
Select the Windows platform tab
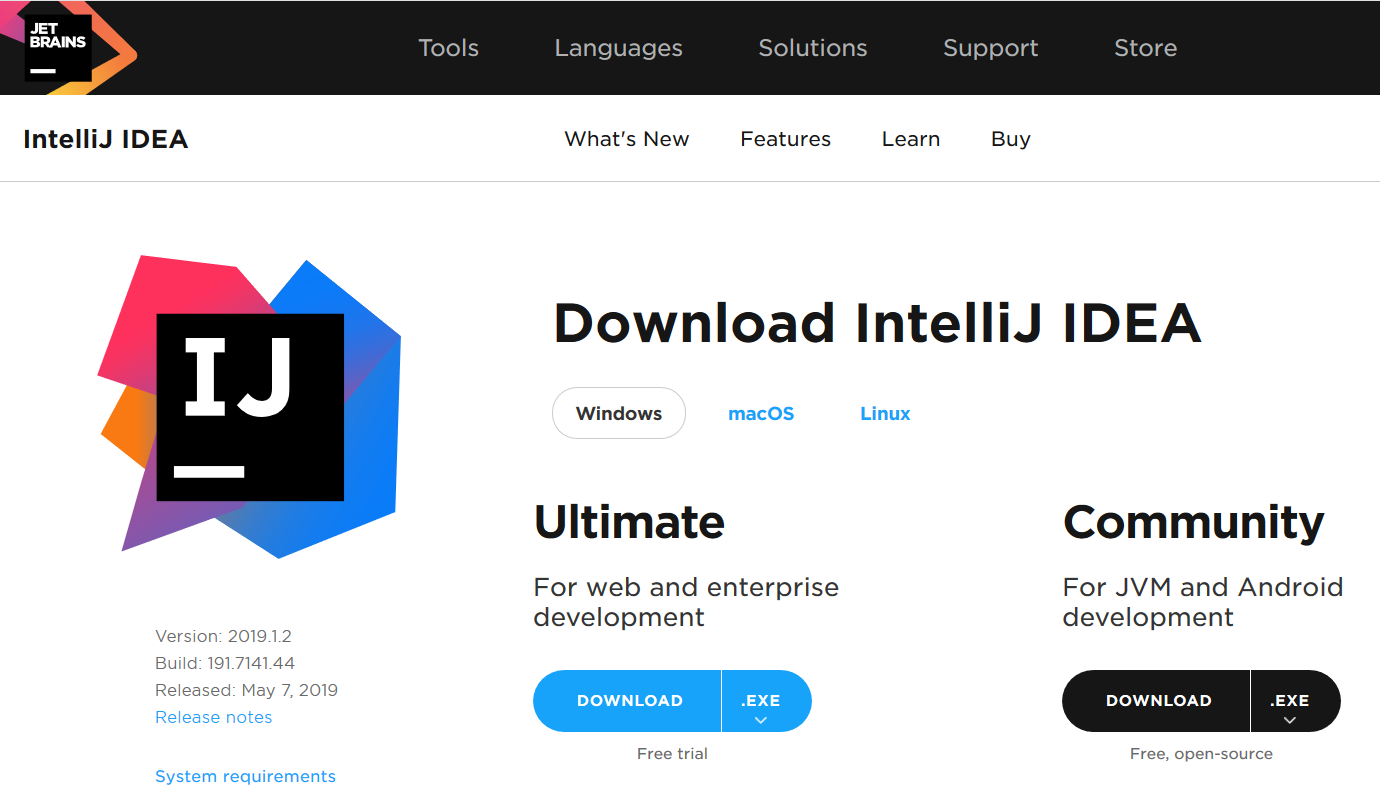[619, 413]
